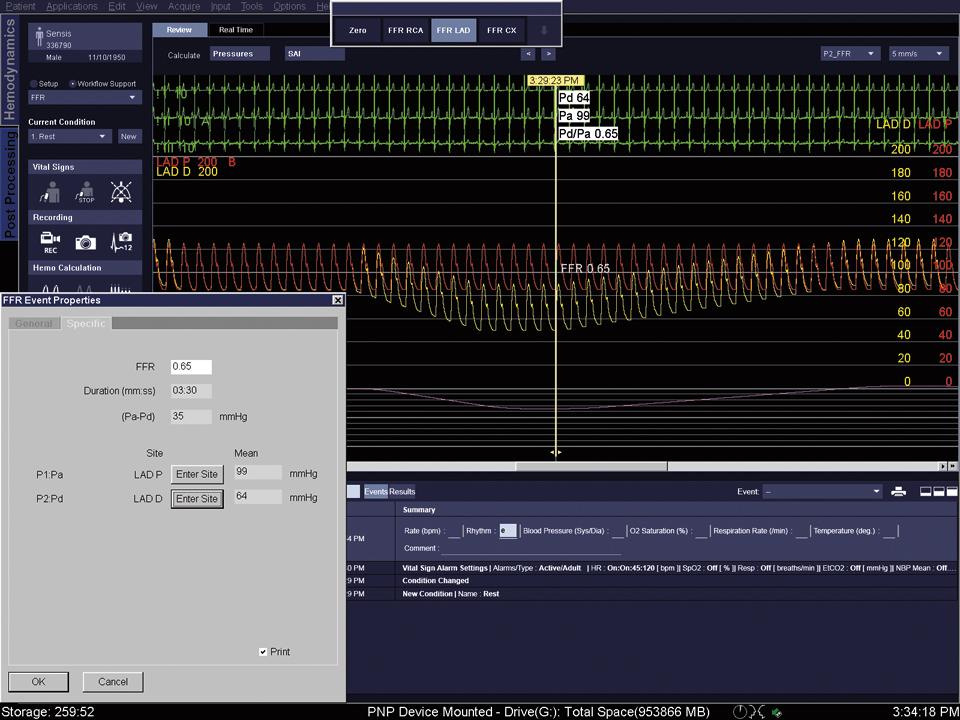The width and height of the screenshot is (960, 720).
Task: Start video recording with REC icon
Action: (x=50, y=241)
